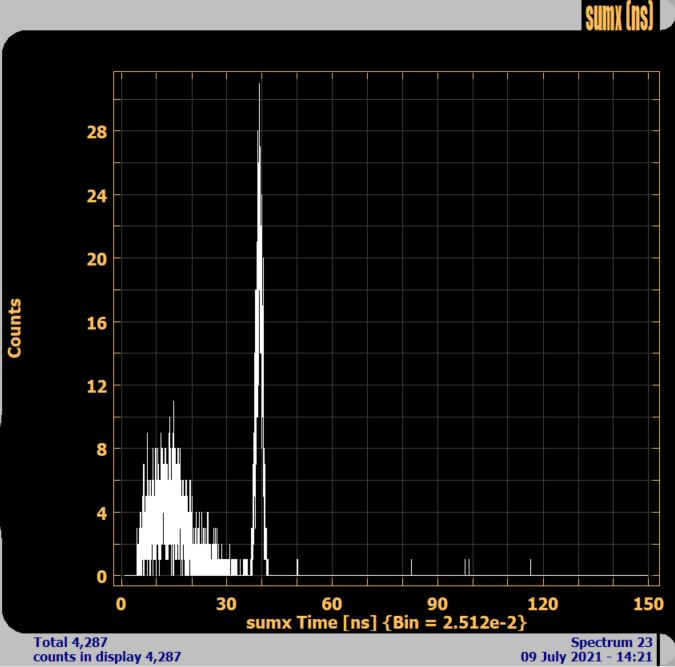Image resolution: width=675 pixels, height=667 pixels.
Task: Click the sumx (ns) title label
Action: (x=618, y=17)
